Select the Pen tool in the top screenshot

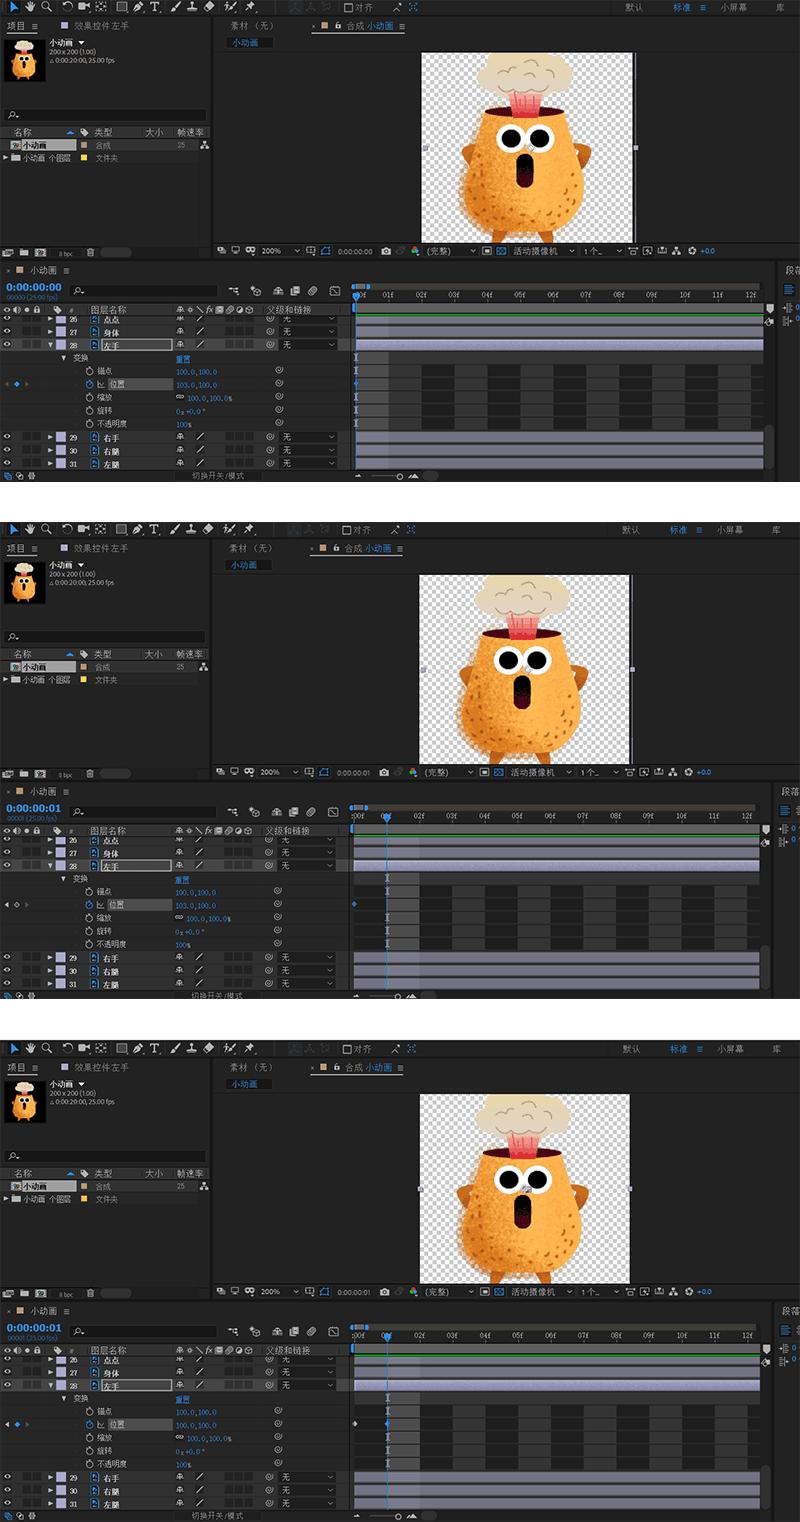coord(137,7)
